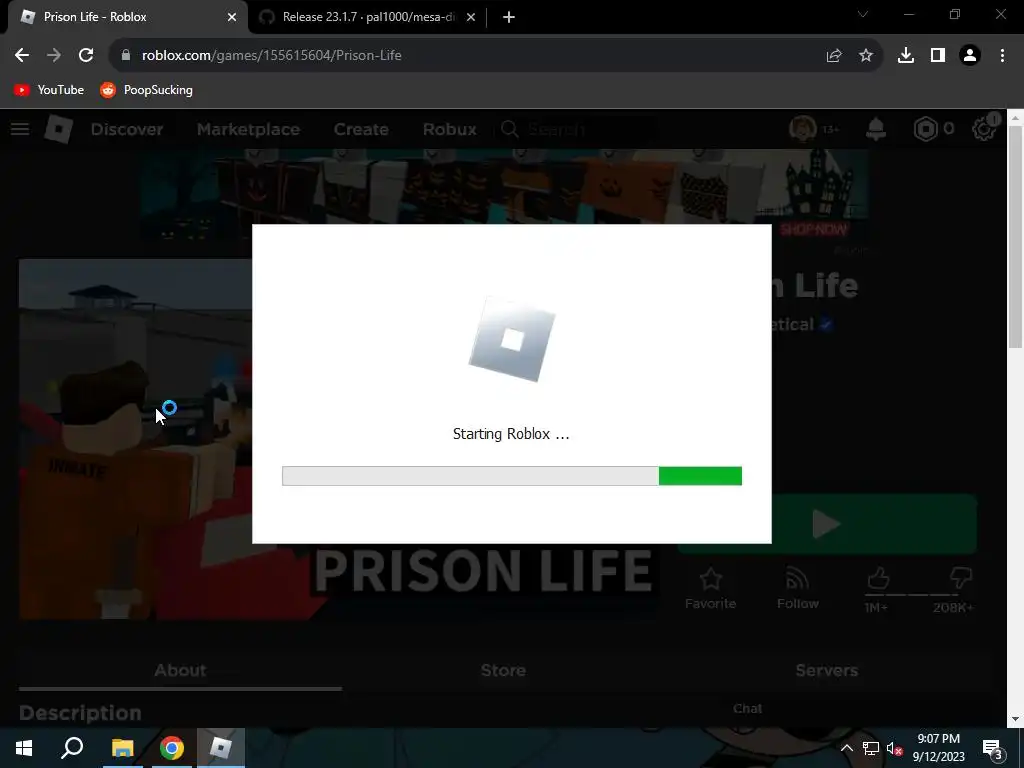Open the Roblox notifications bell
The width and height of the screenshot is (1024, 768).
click(876, 129)
